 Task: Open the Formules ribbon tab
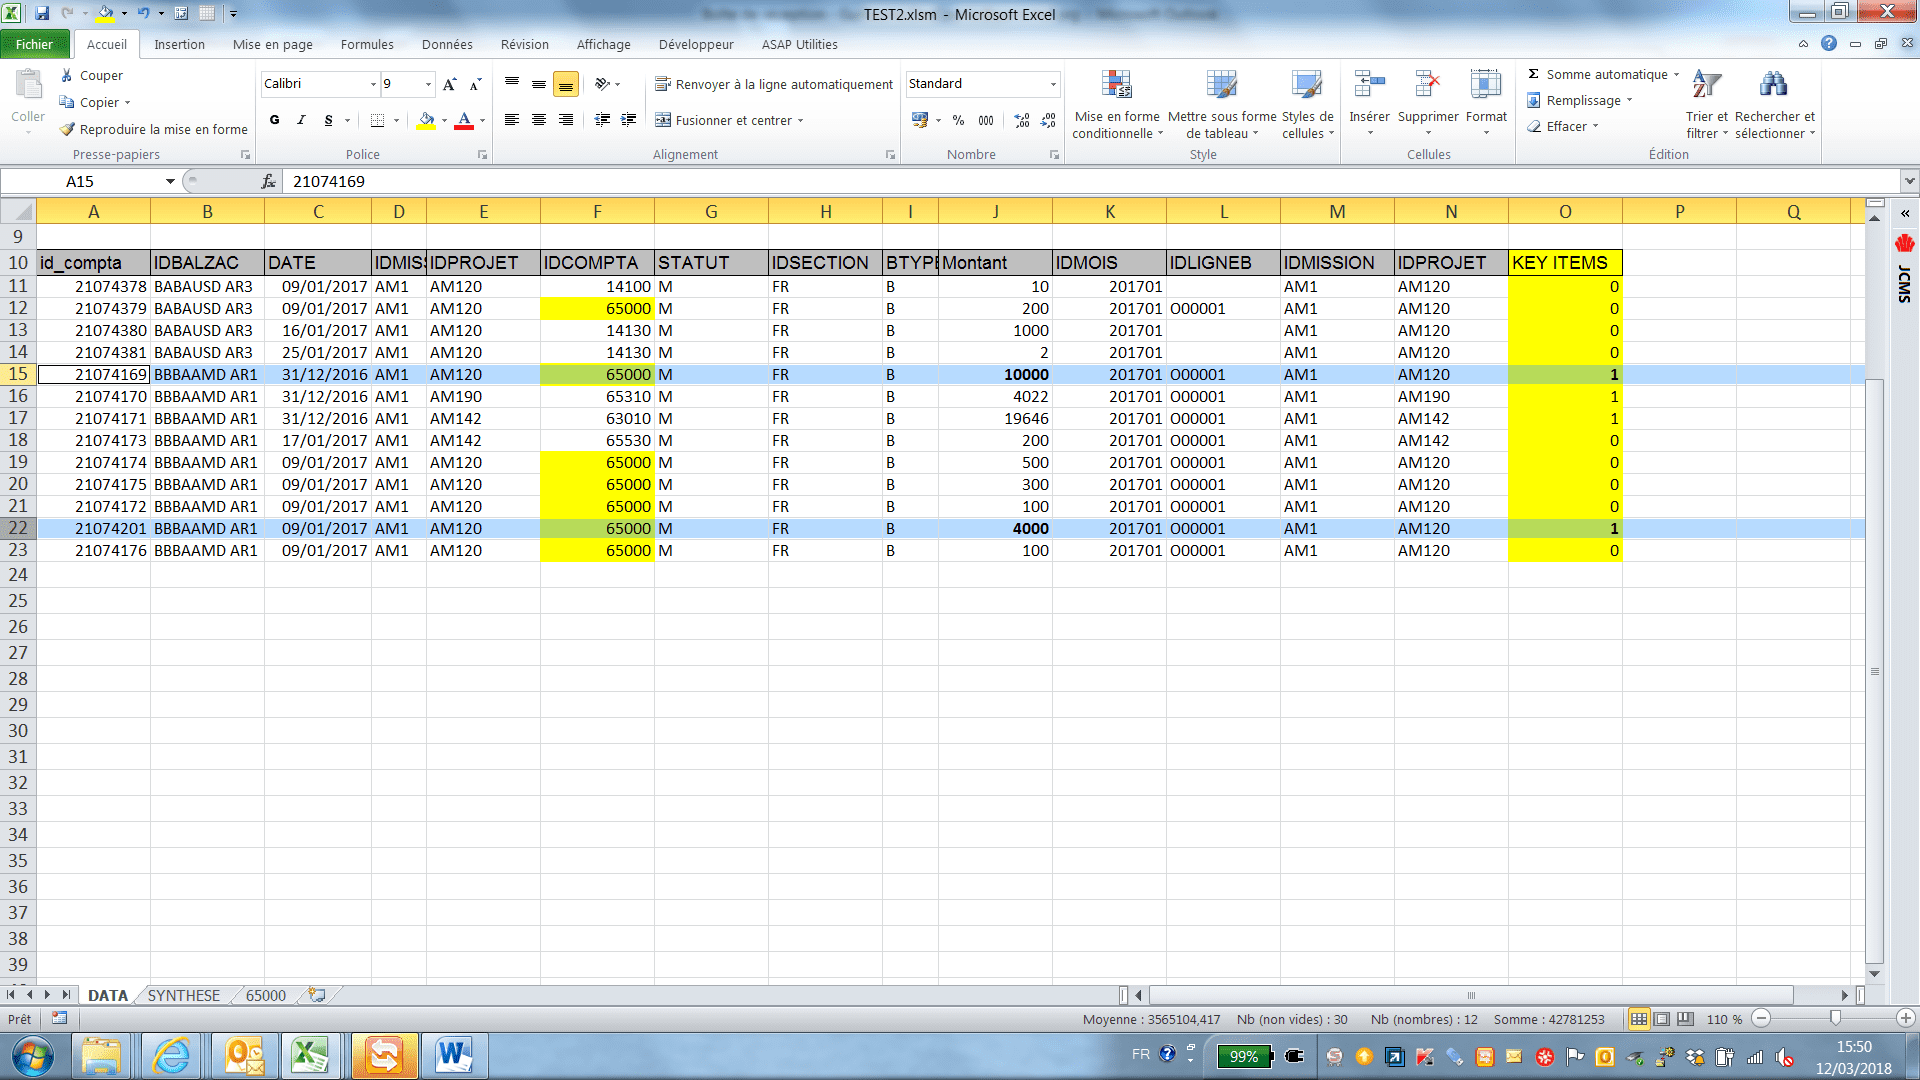367,44
